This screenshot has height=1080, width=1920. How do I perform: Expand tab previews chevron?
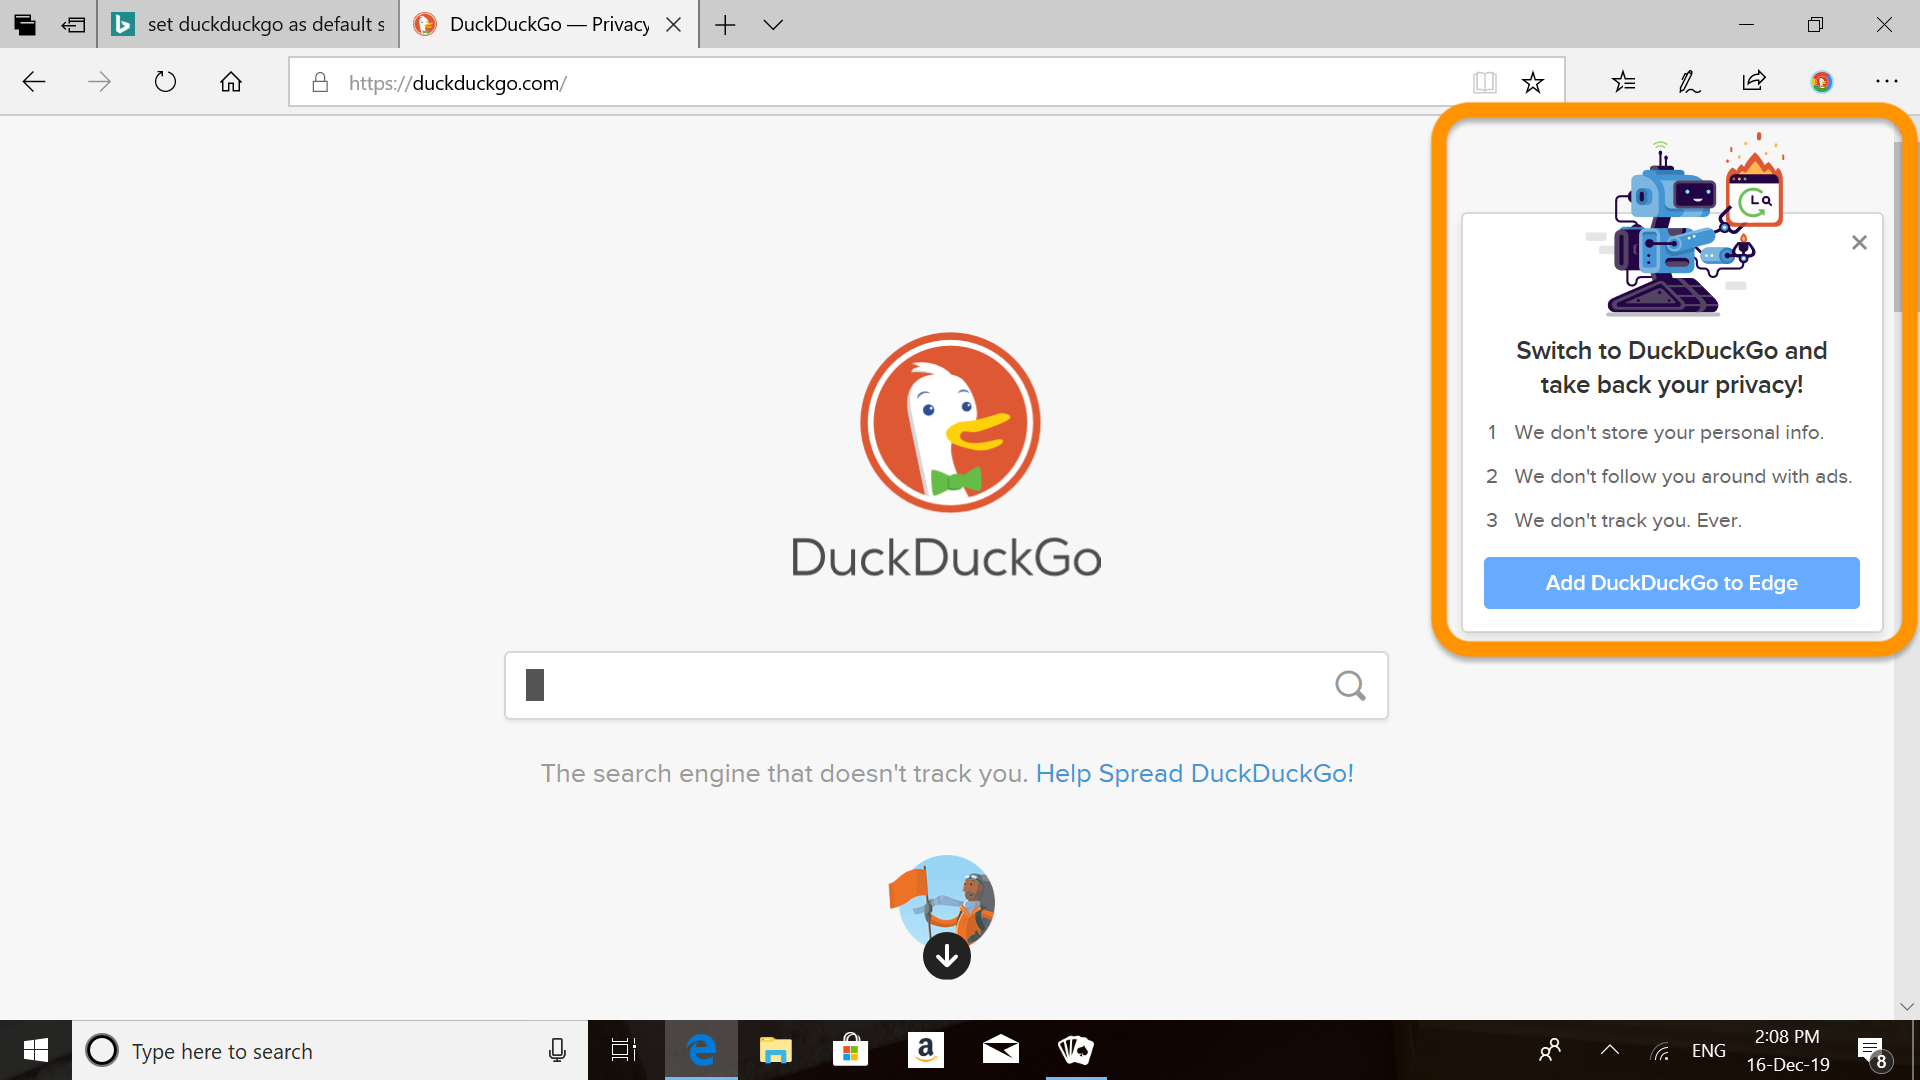click(x=773, y=25)
